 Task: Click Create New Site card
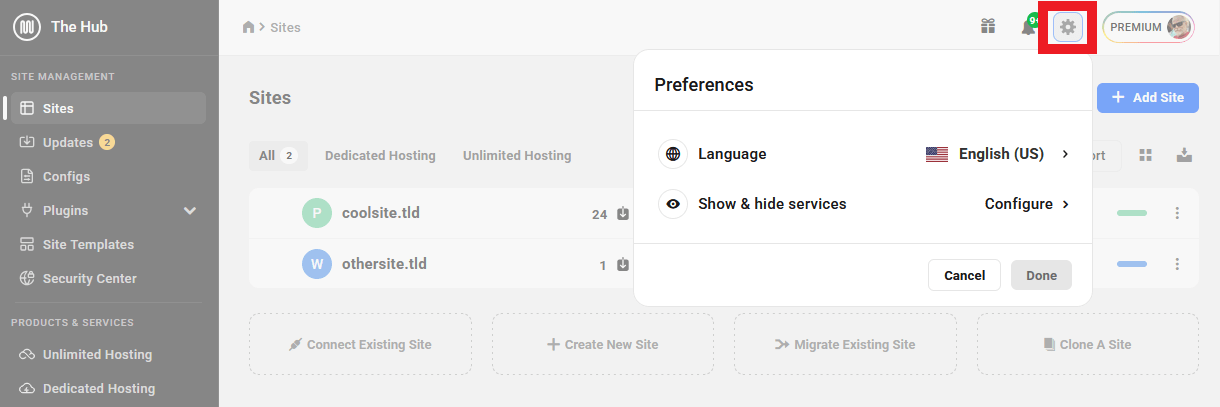603,344
